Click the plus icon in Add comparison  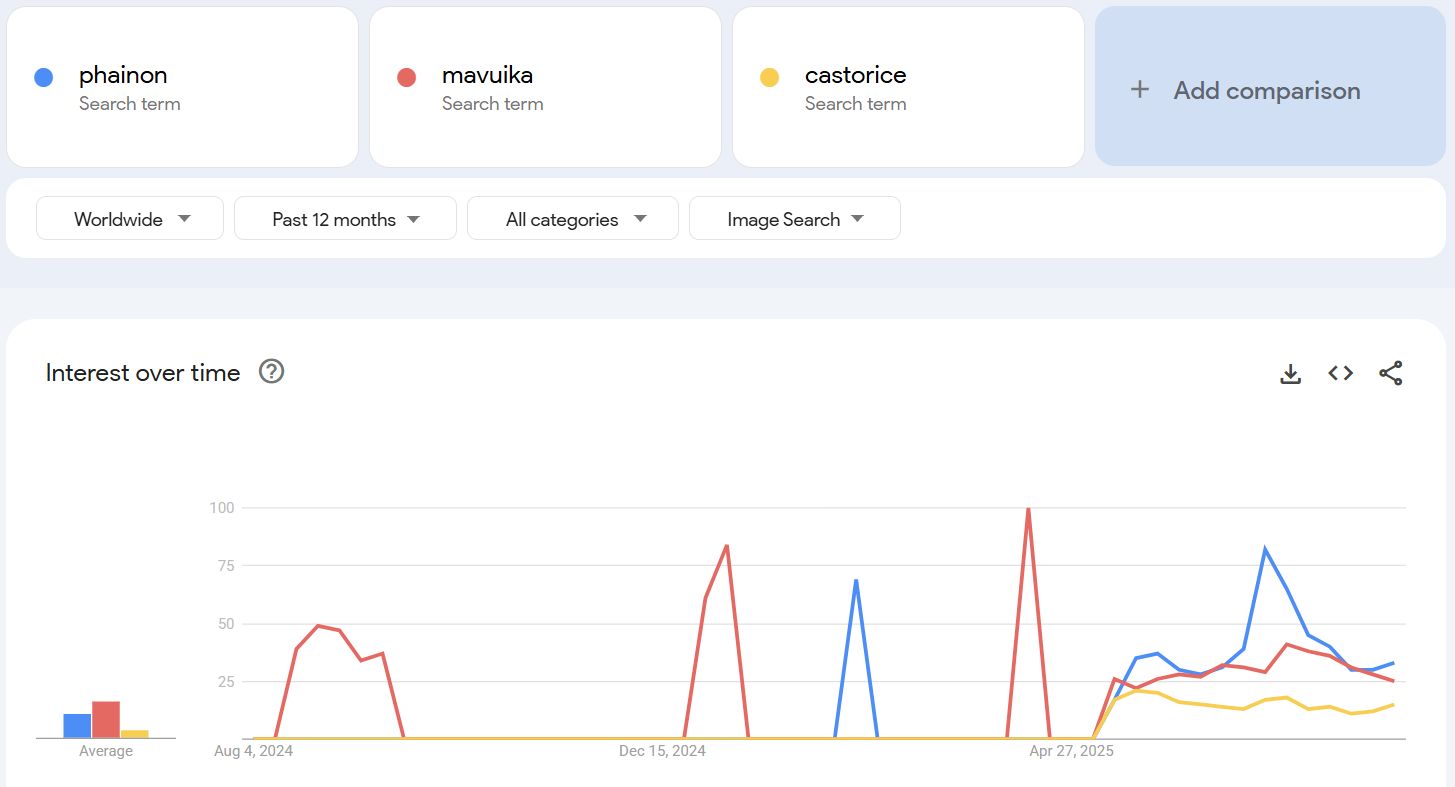click(x=1139, y=90)
